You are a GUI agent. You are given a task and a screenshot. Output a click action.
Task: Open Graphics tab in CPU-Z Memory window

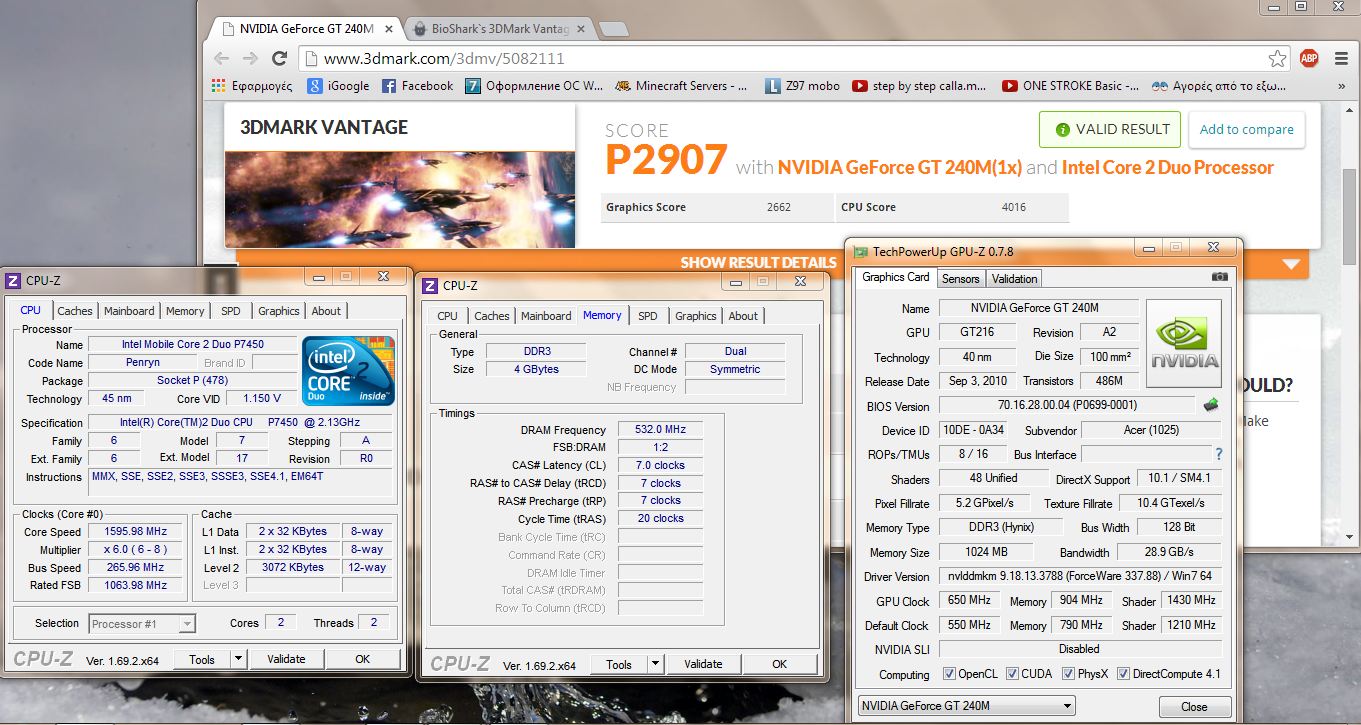pyautogui.click(x=696, y=316)
